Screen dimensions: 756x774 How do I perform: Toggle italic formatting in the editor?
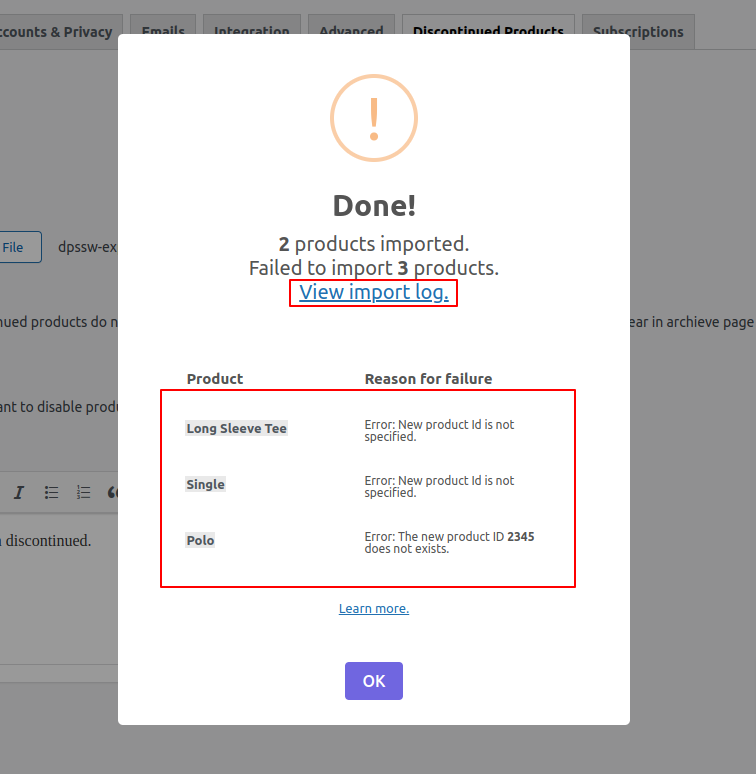(19, 492)
